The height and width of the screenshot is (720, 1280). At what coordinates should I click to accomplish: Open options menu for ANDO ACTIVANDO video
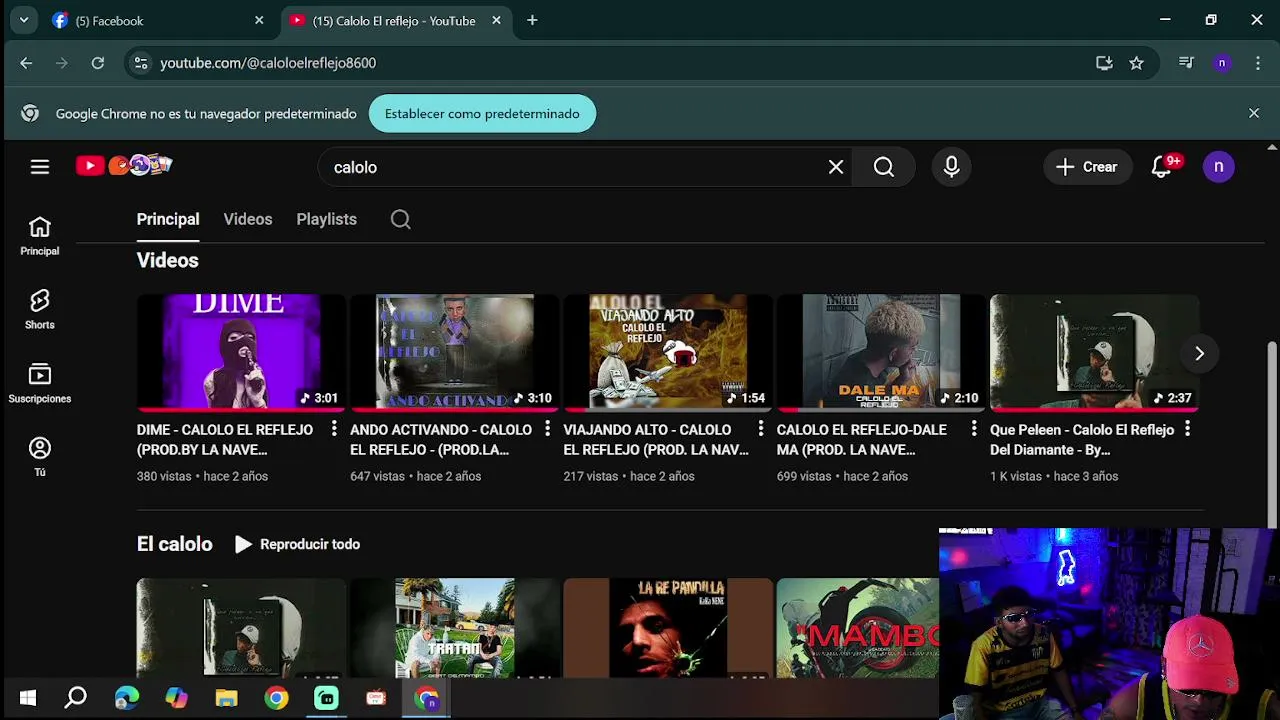click(547, 430)
